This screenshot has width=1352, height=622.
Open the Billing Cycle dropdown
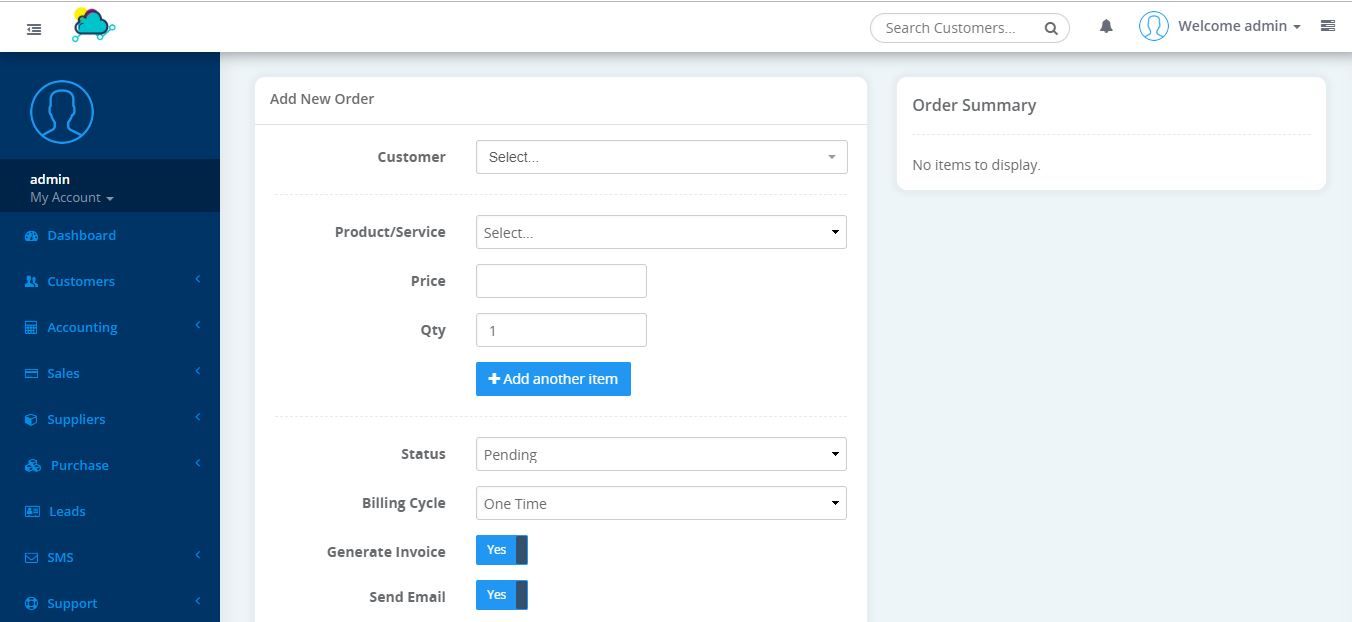point(661,503)
